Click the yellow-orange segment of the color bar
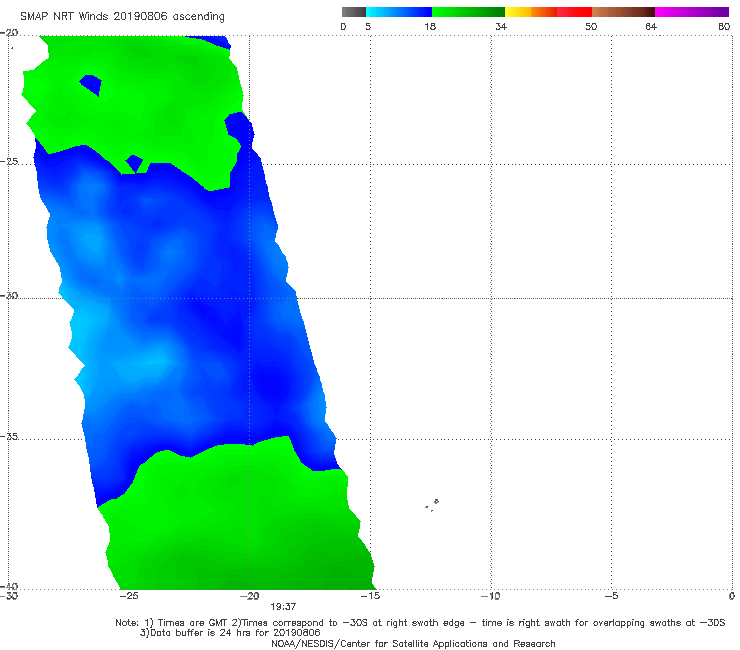740x650 pixels. tap(531, 12)
